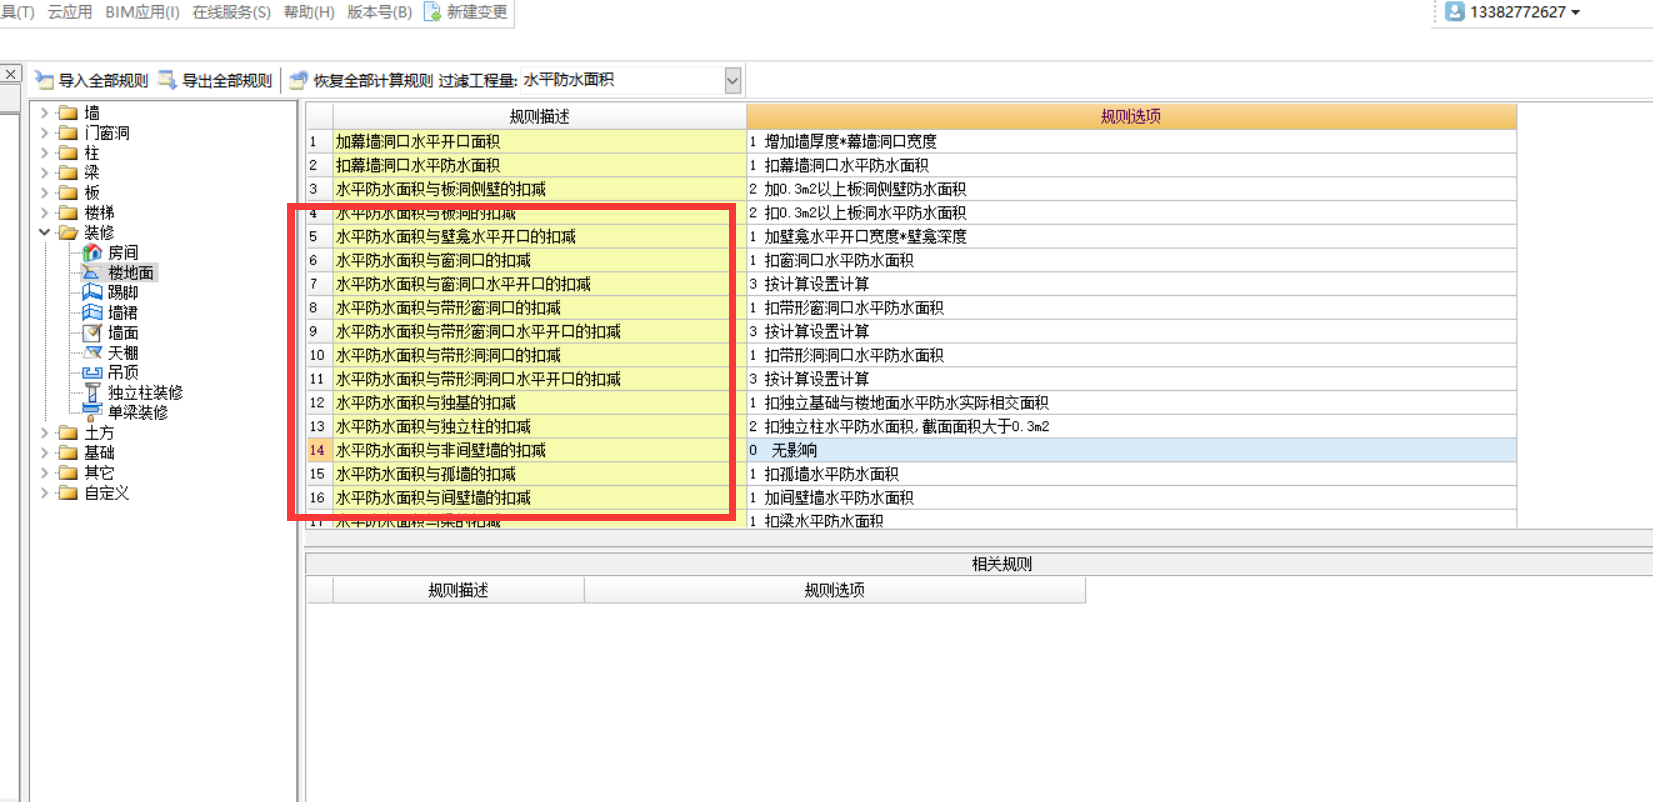Select row 6 水平防水面积与窗洞口的扣减
1653x802 pixels.
coord(539,260)
